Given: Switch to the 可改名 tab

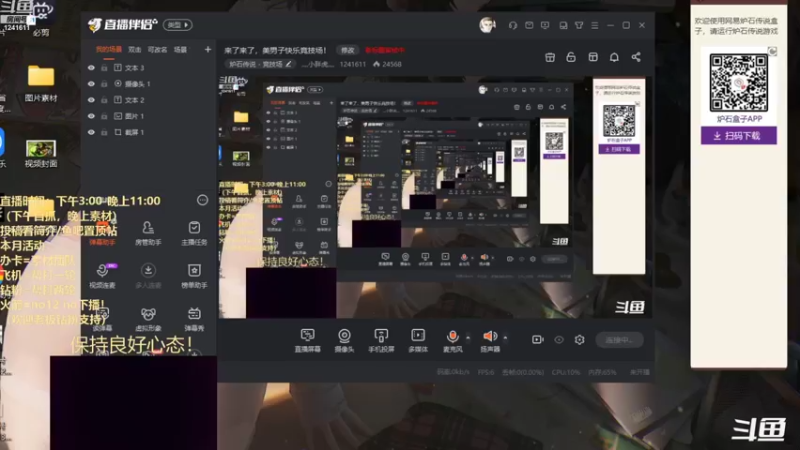Looking at the screenshot, I should point(157,49).
